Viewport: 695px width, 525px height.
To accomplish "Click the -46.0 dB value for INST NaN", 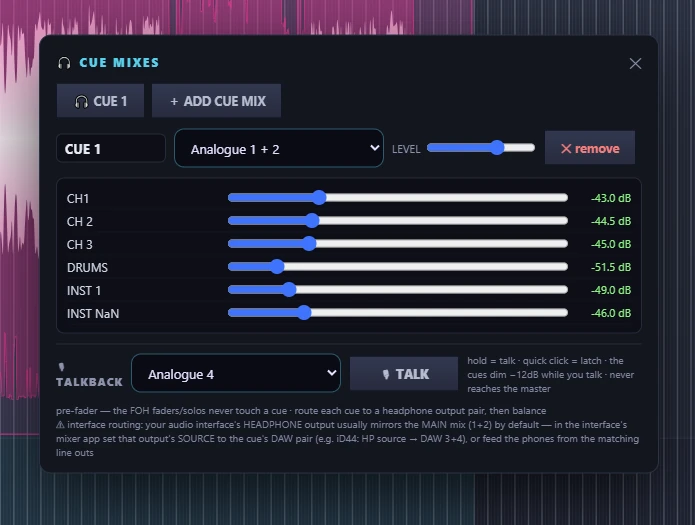I will click(611, 313).
